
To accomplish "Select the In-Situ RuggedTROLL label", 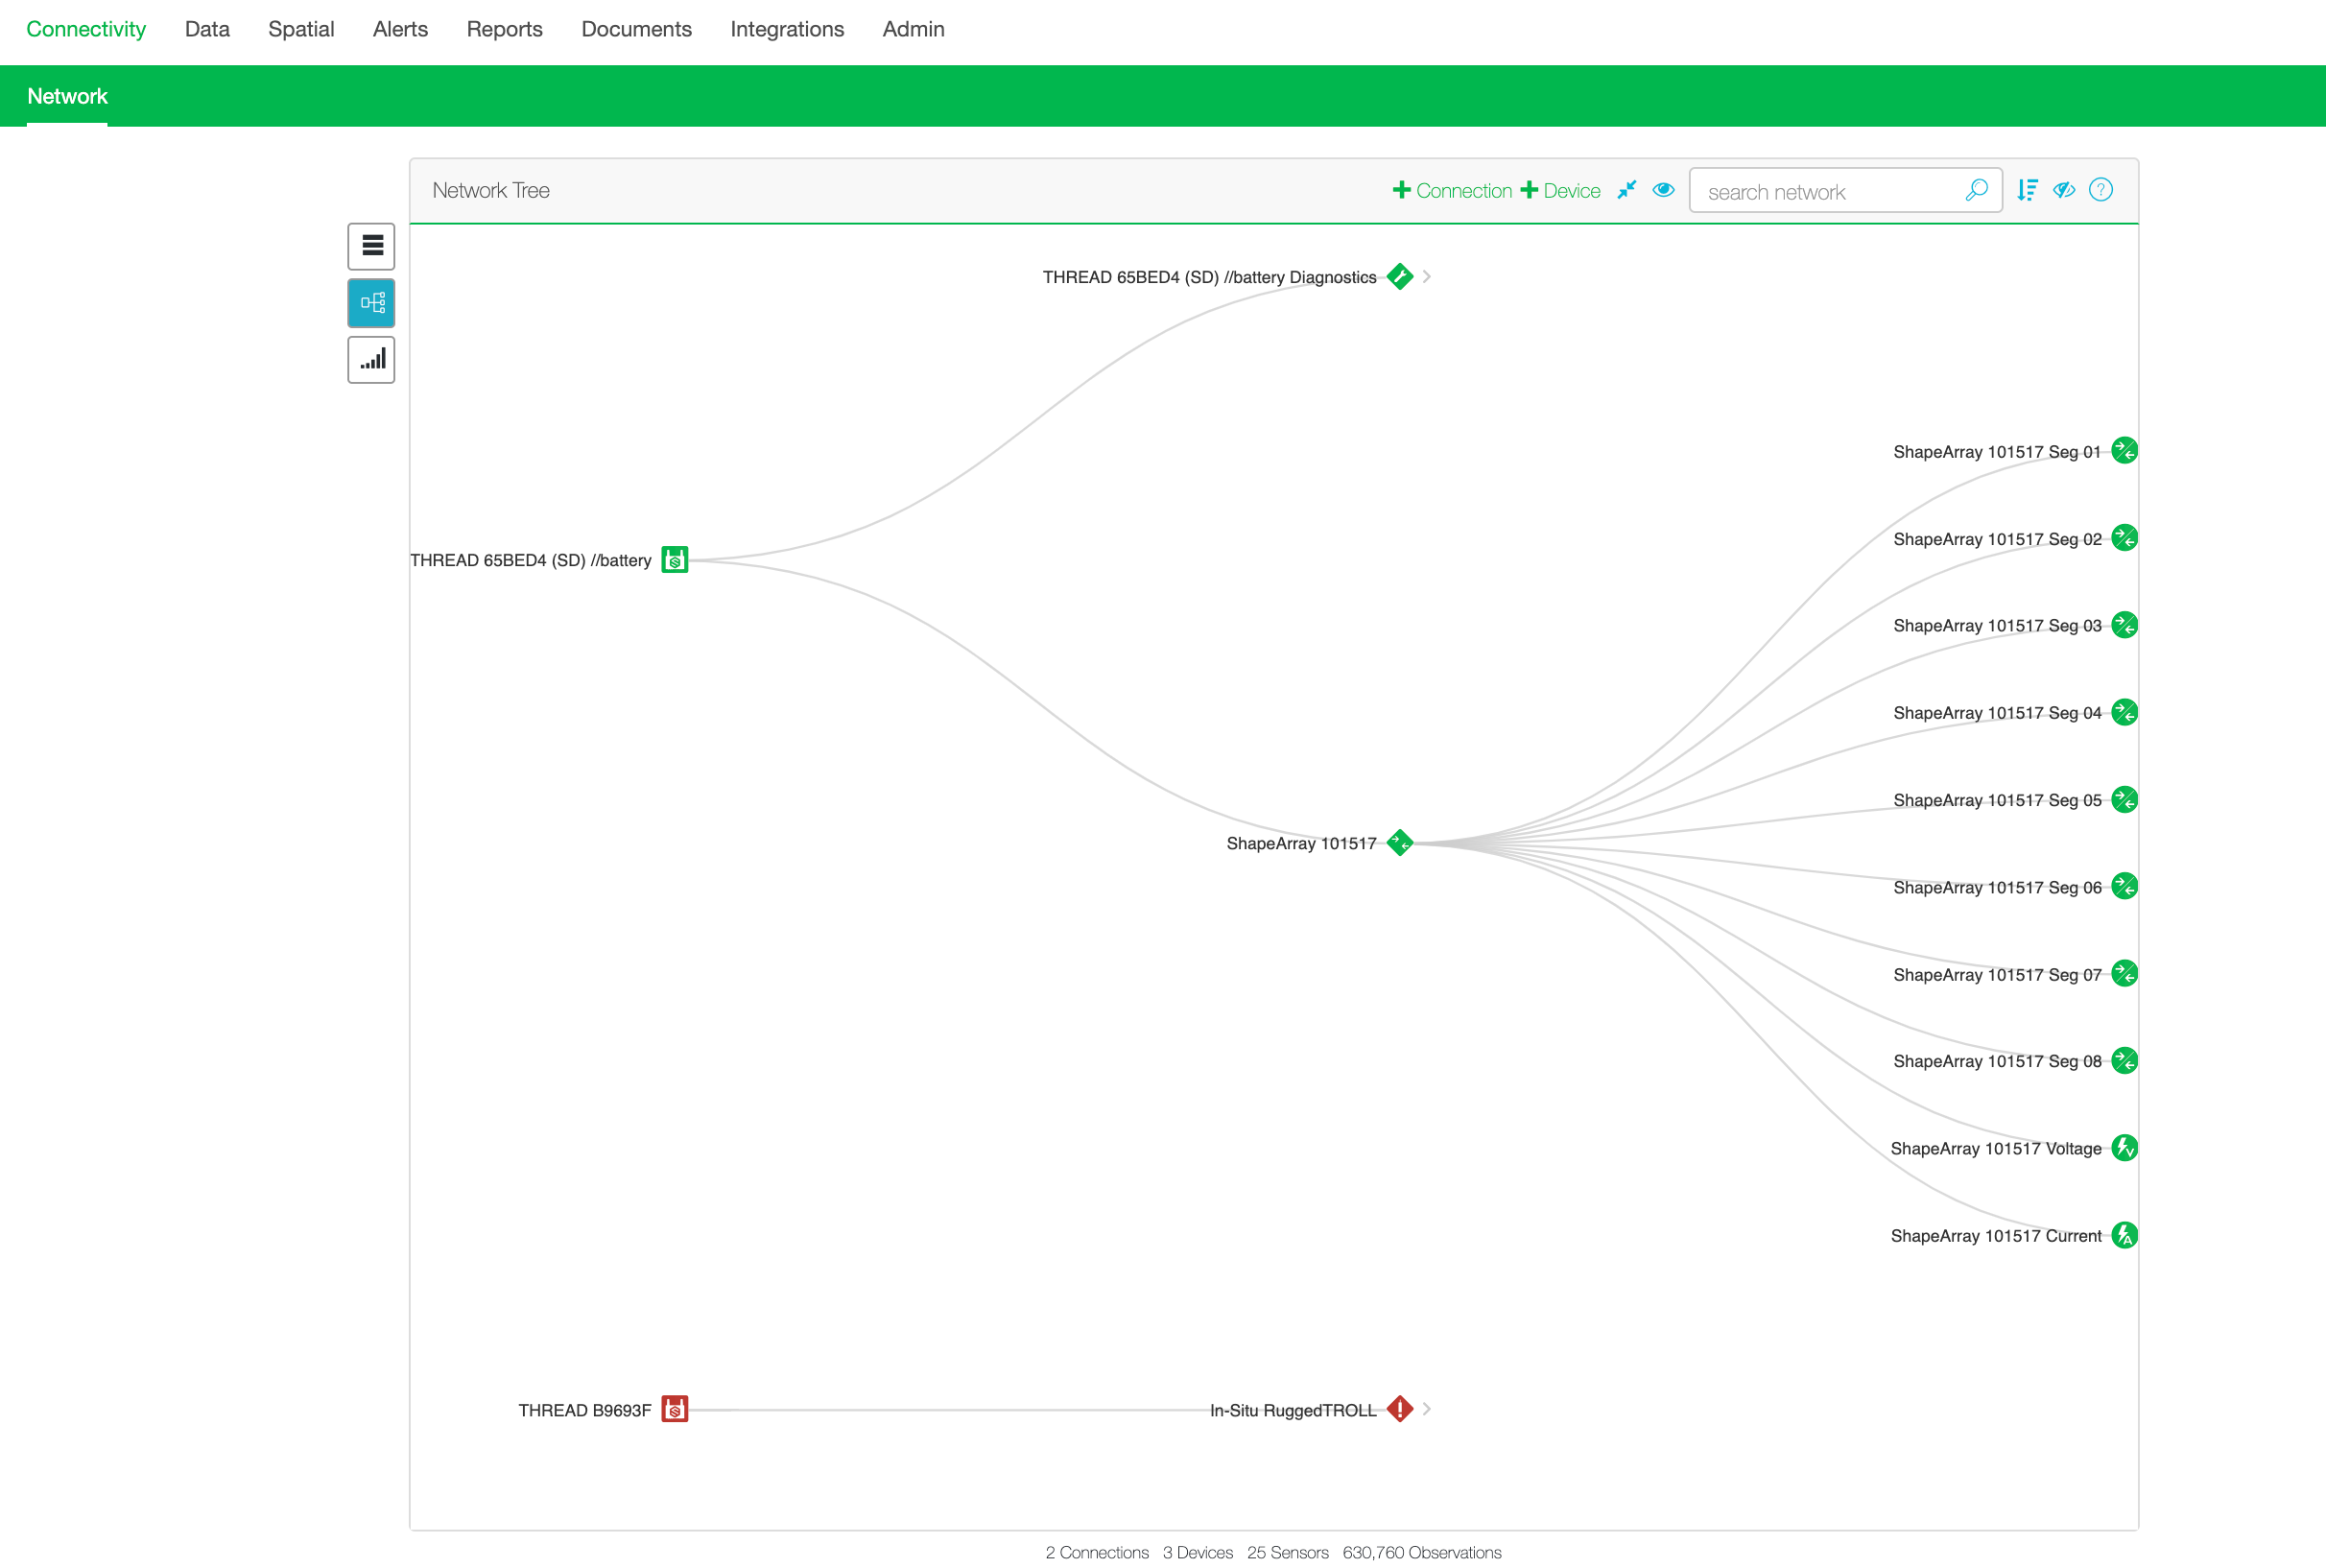I will pos(1293,1410).
